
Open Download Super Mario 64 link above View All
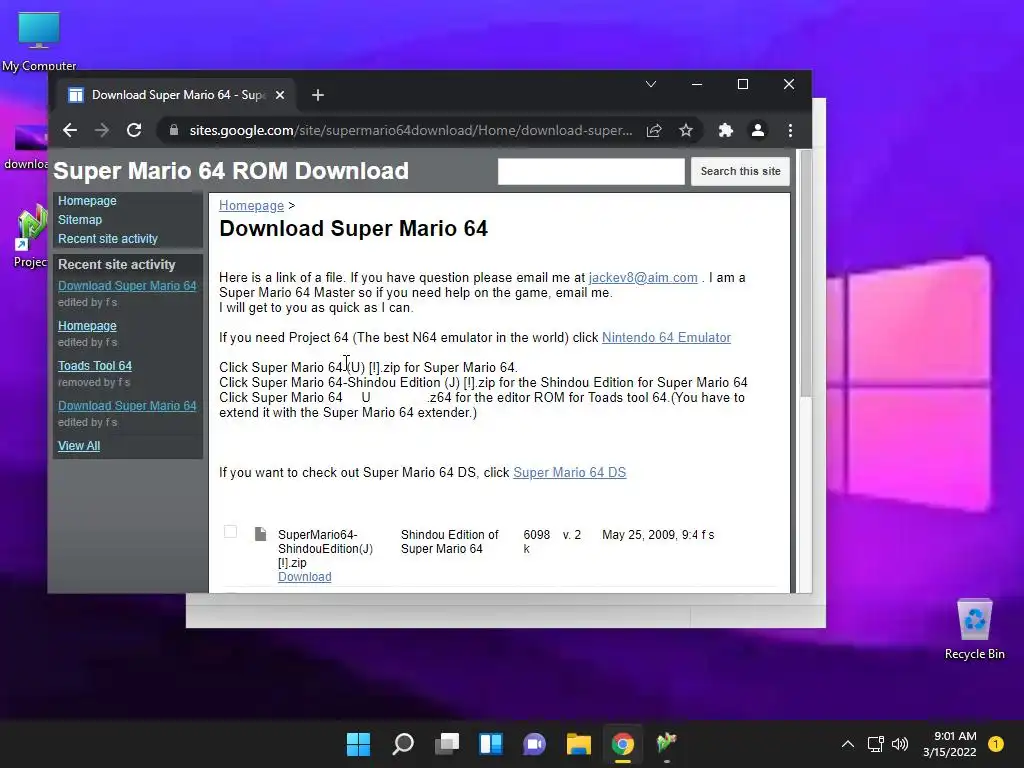(127, 406)
